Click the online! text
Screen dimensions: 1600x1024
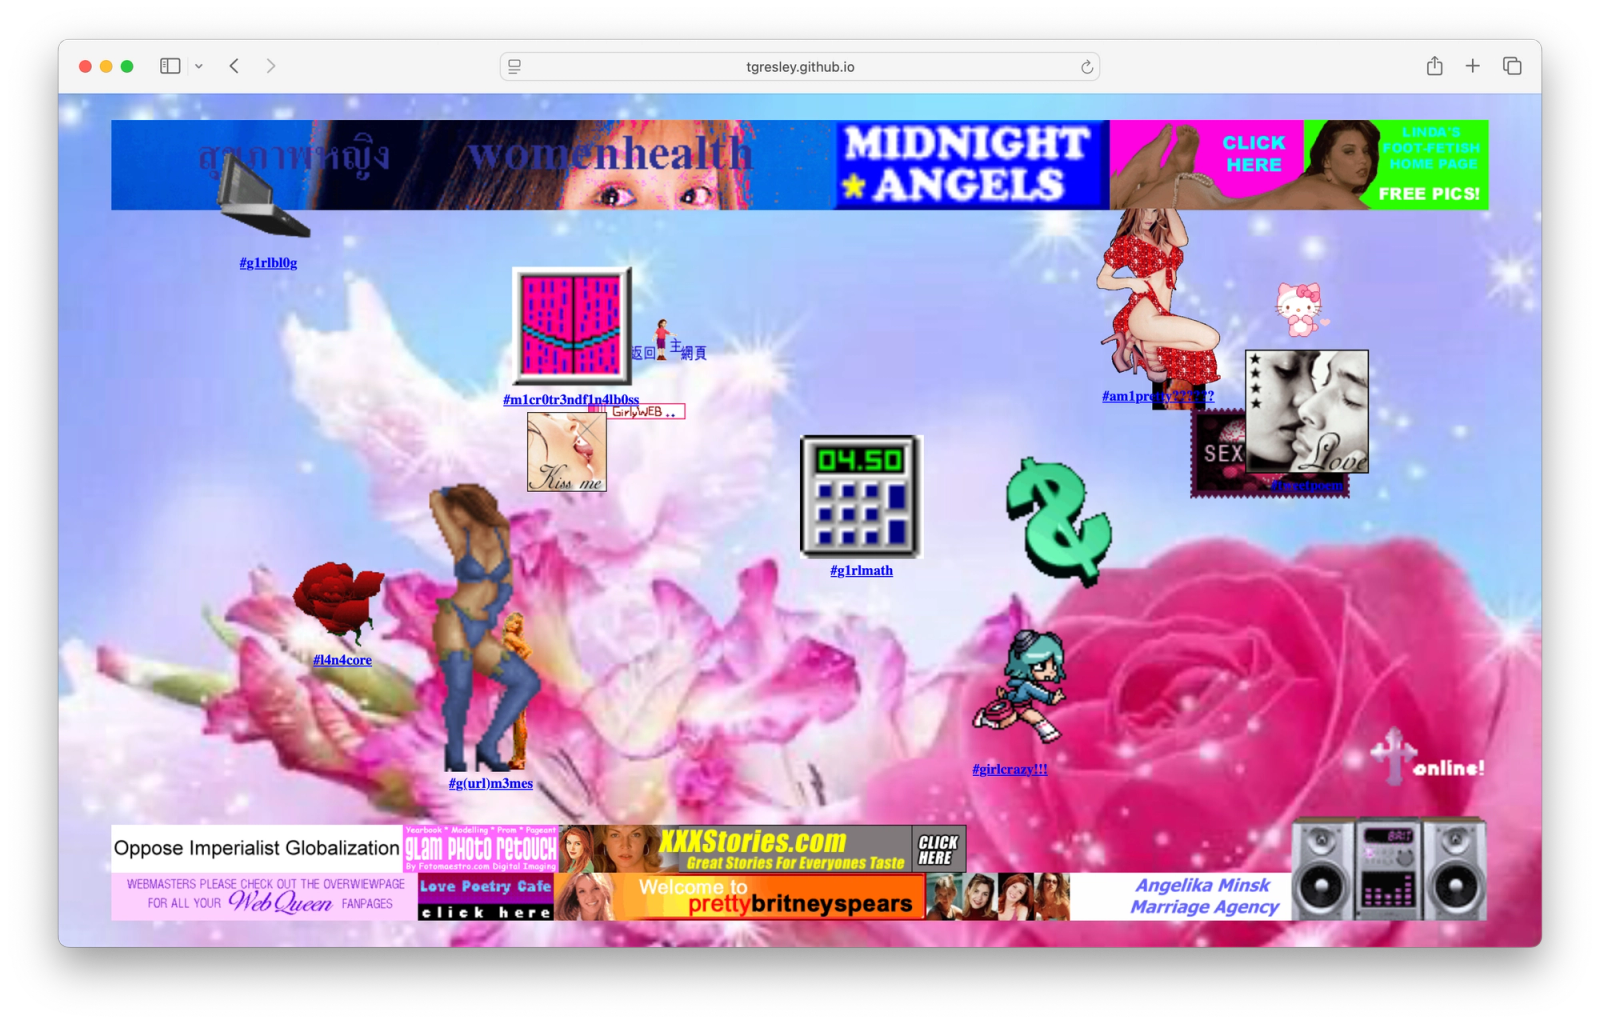tap(1449, 768)
